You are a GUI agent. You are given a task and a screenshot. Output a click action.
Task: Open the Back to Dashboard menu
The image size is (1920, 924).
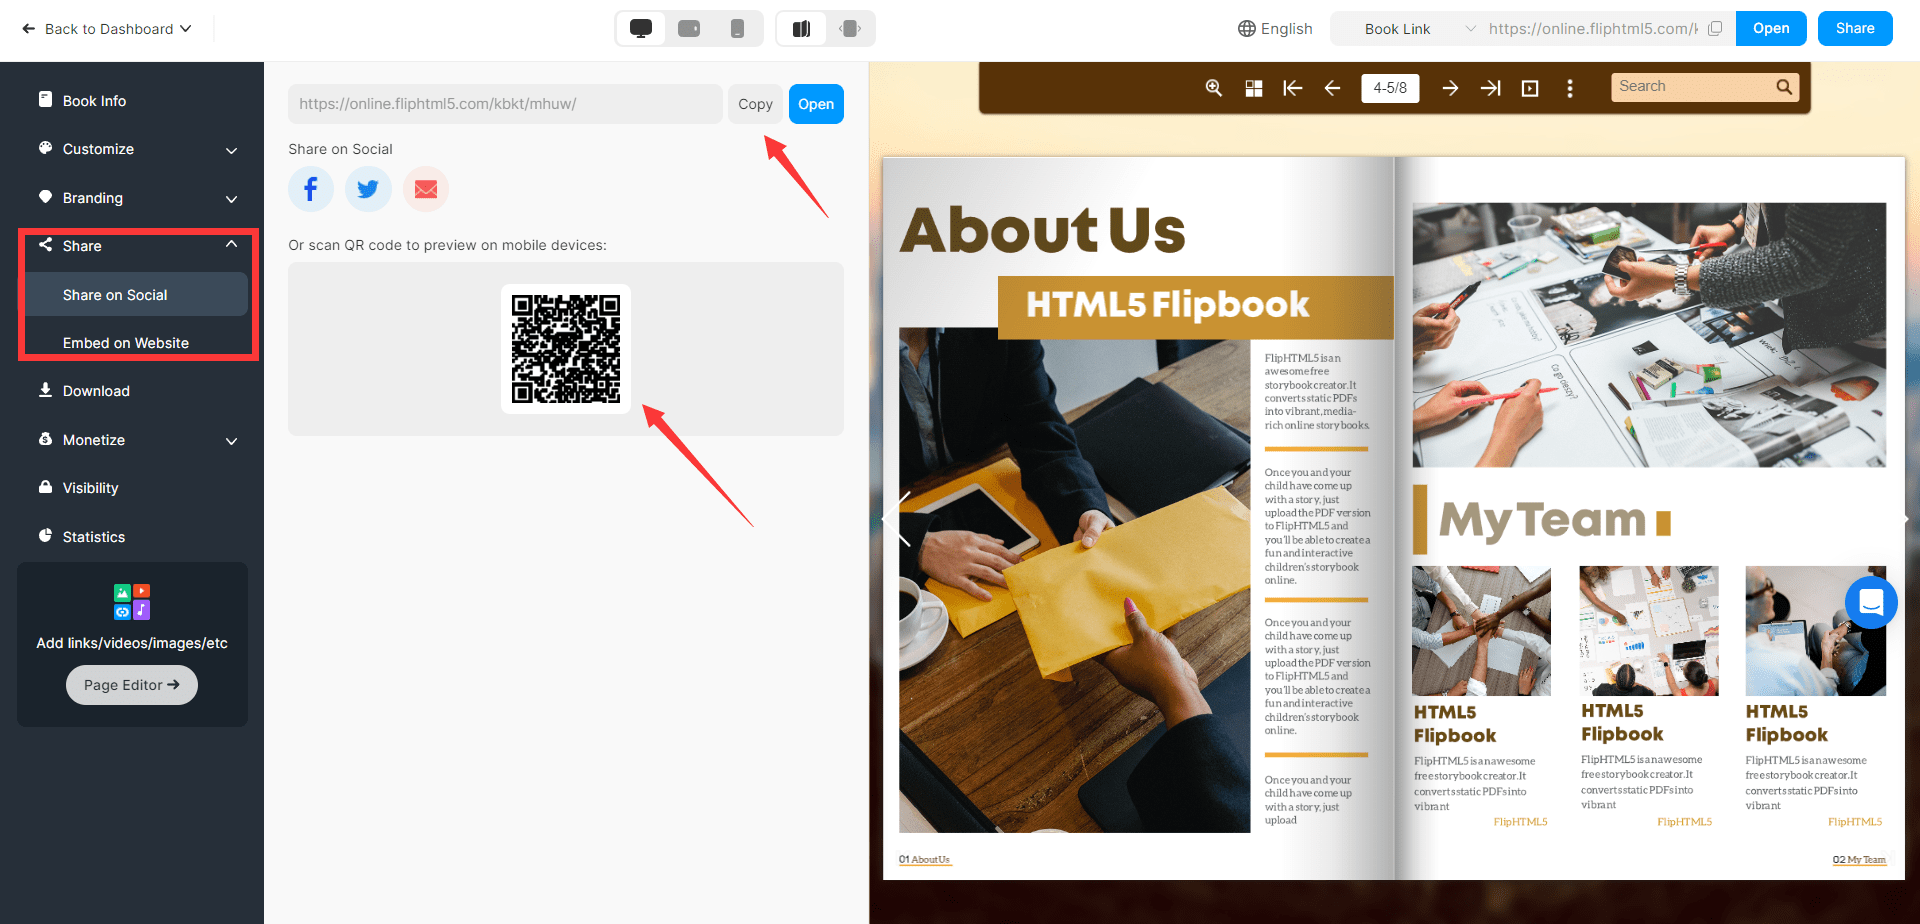coord(106,28)
